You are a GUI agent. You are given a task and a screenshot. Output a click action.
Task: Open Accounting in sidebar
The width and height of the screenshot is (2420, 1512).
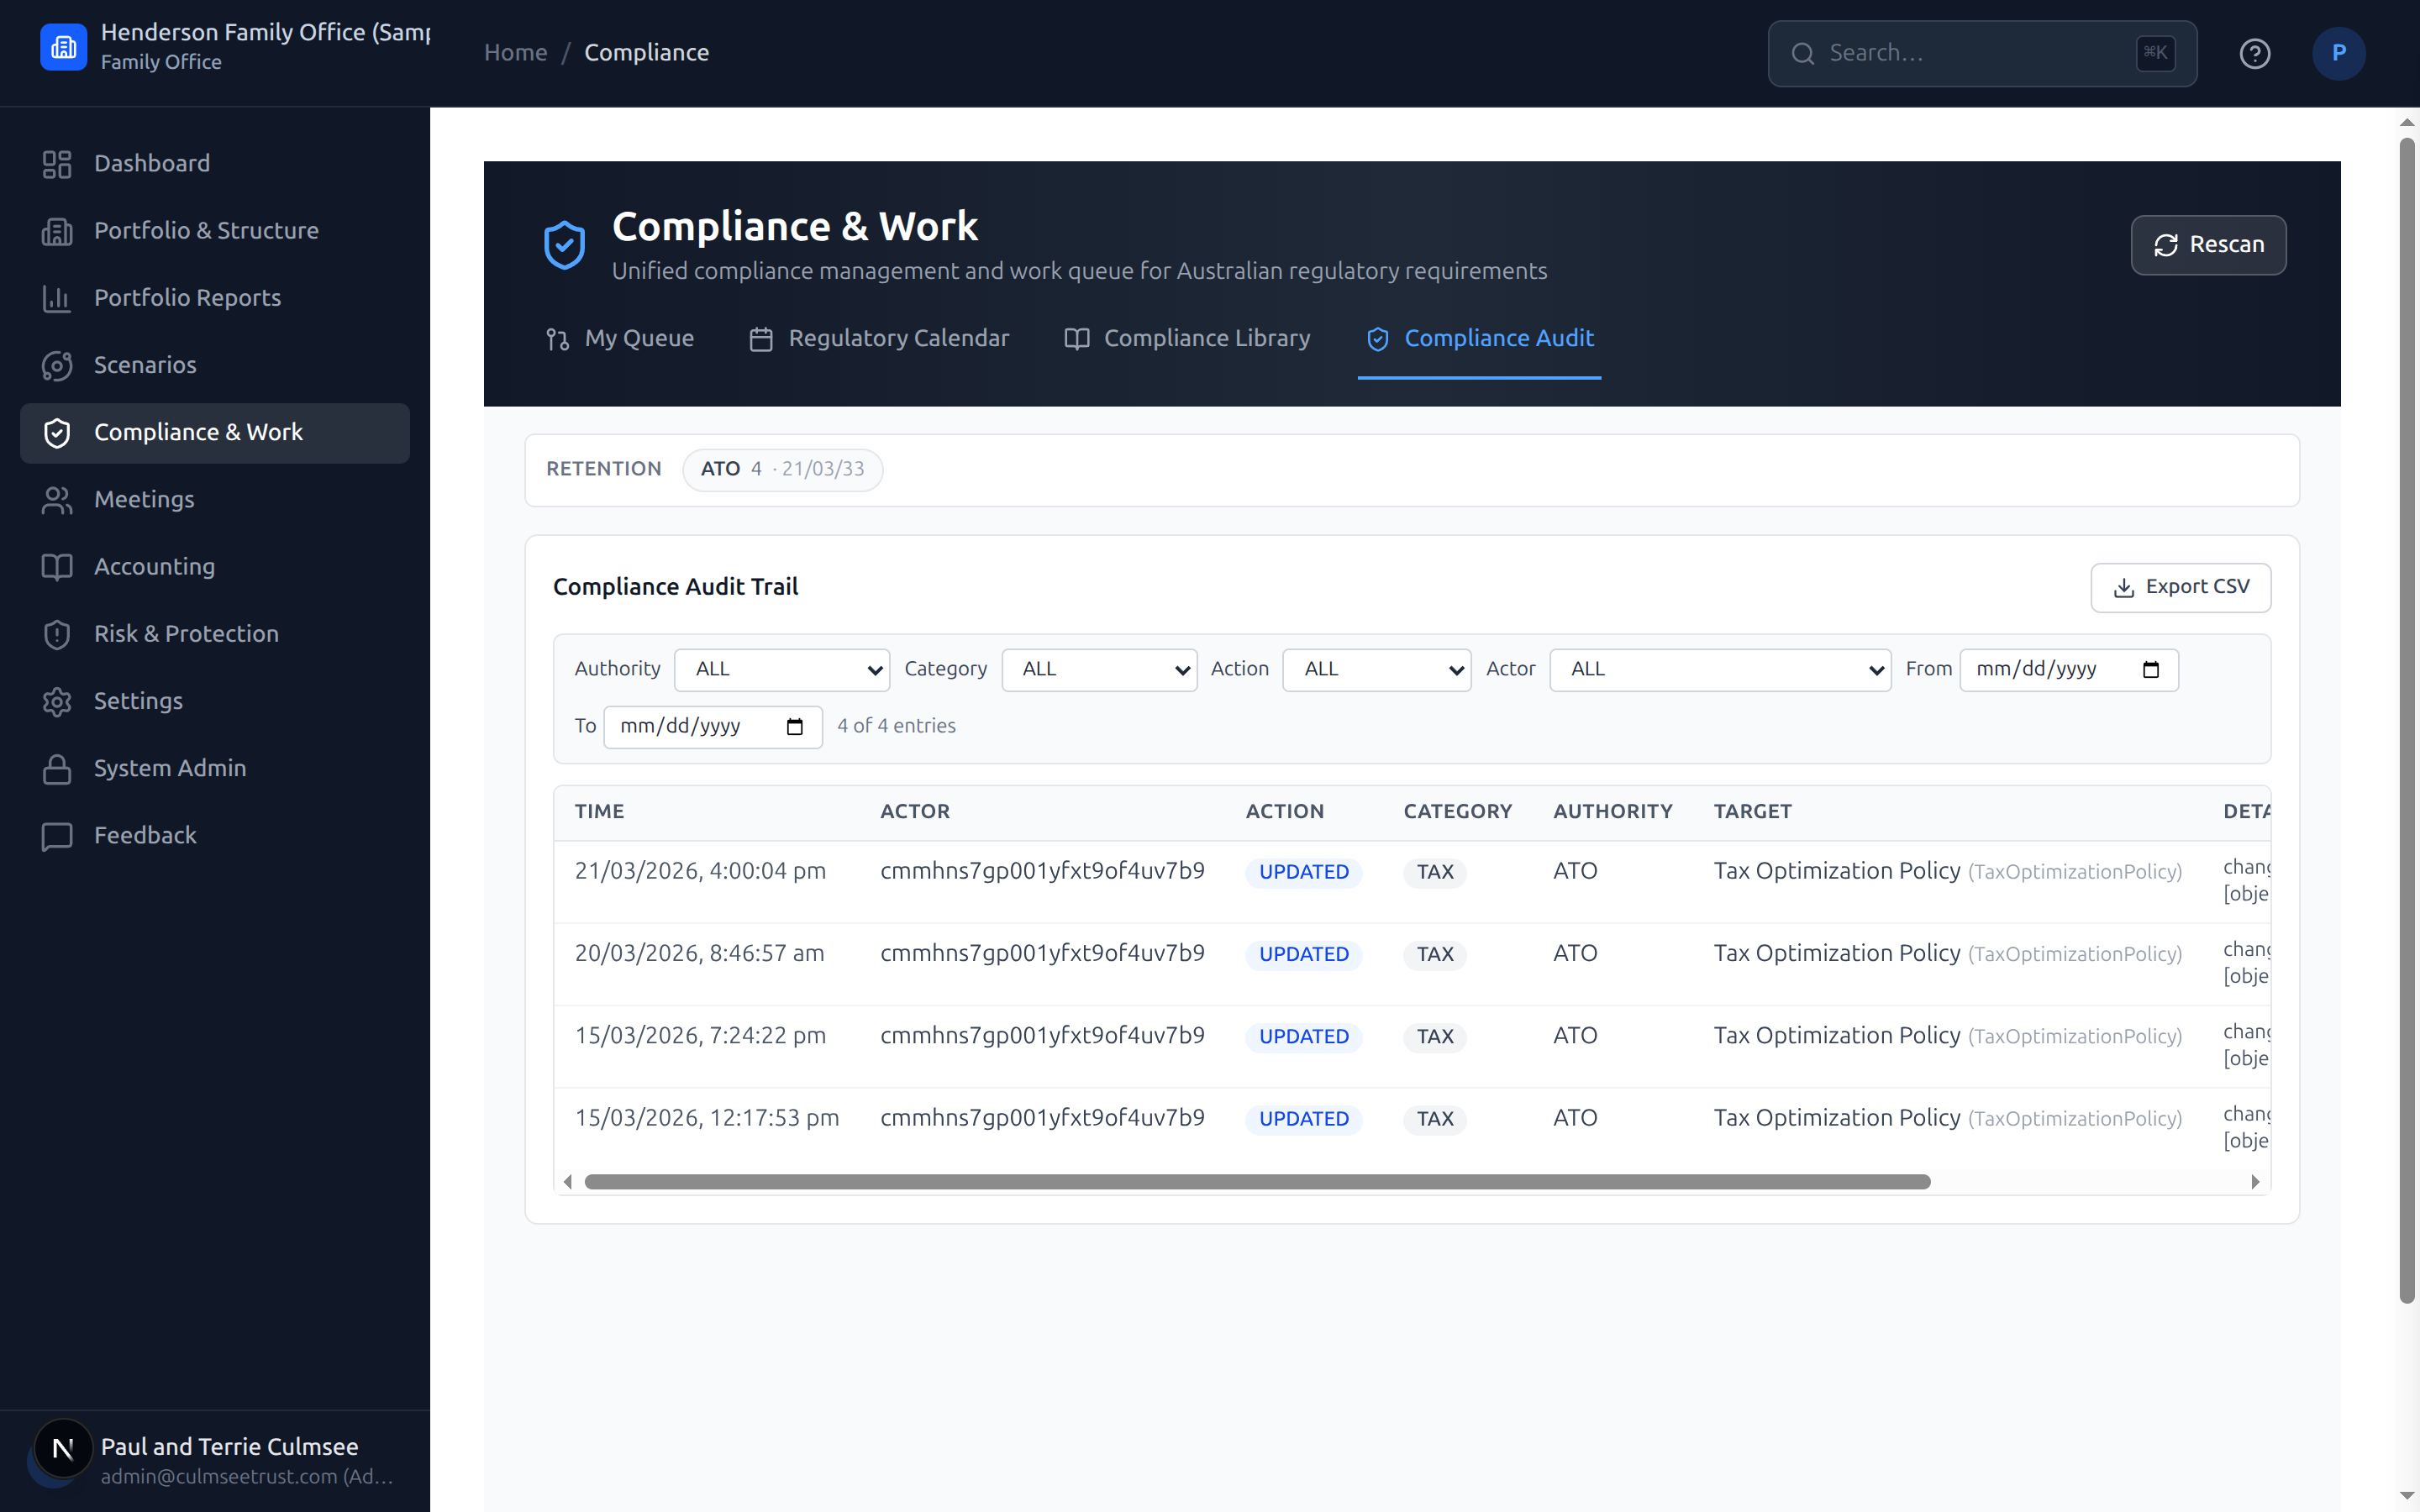click(215, 567)
